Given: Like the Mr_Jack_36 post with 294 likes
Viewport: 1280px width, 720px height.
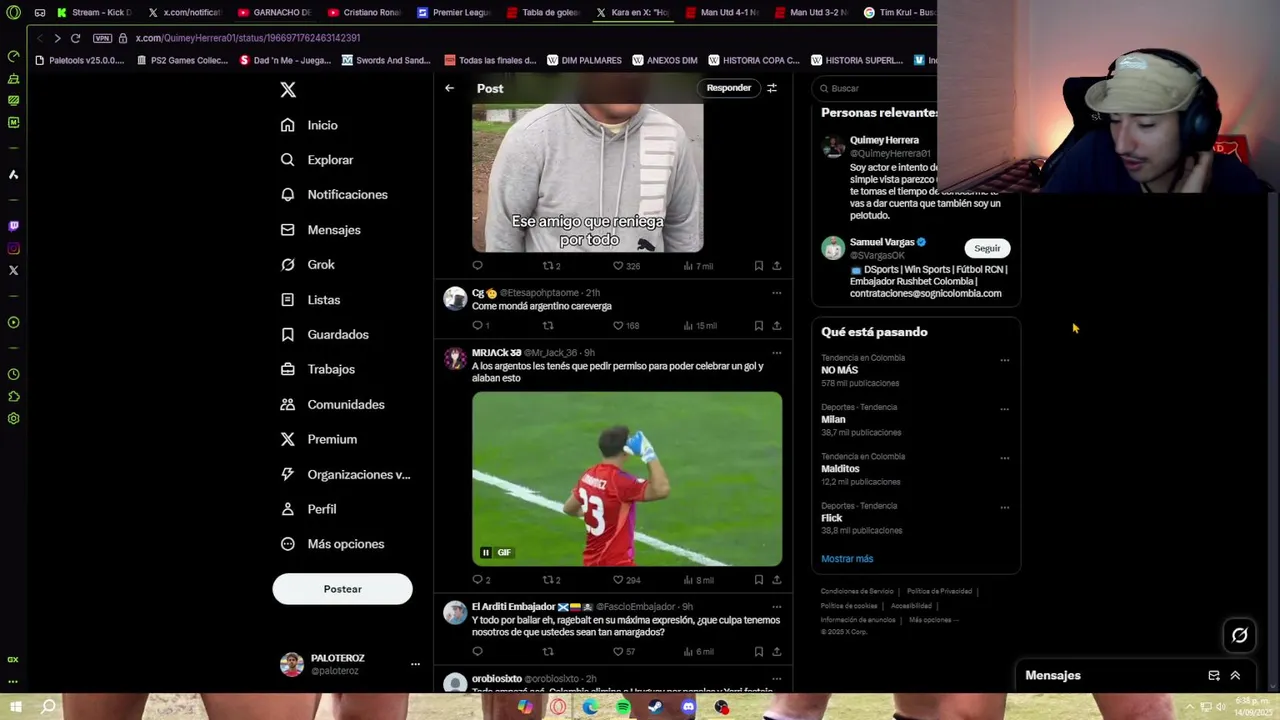Looking at the screenshot, I should point(626,579).
